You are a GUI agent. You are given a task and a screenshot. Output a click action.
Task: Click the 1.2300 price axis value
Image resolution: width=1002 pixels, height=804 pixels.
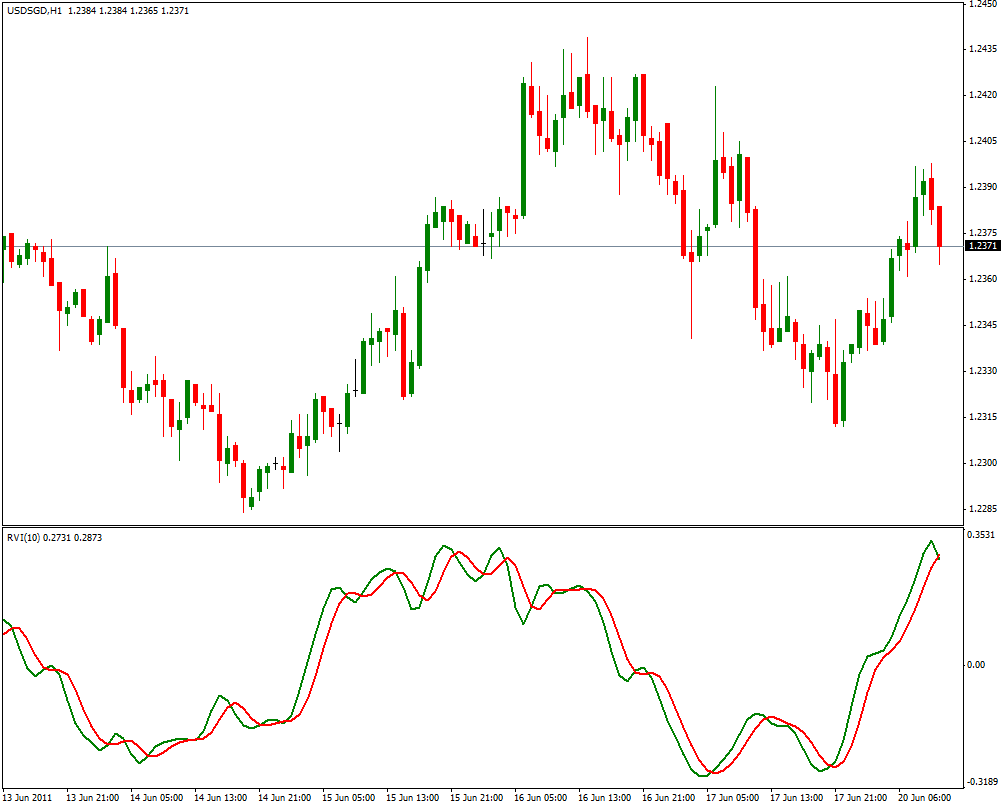pyautogui.click(x=983, y=463)
